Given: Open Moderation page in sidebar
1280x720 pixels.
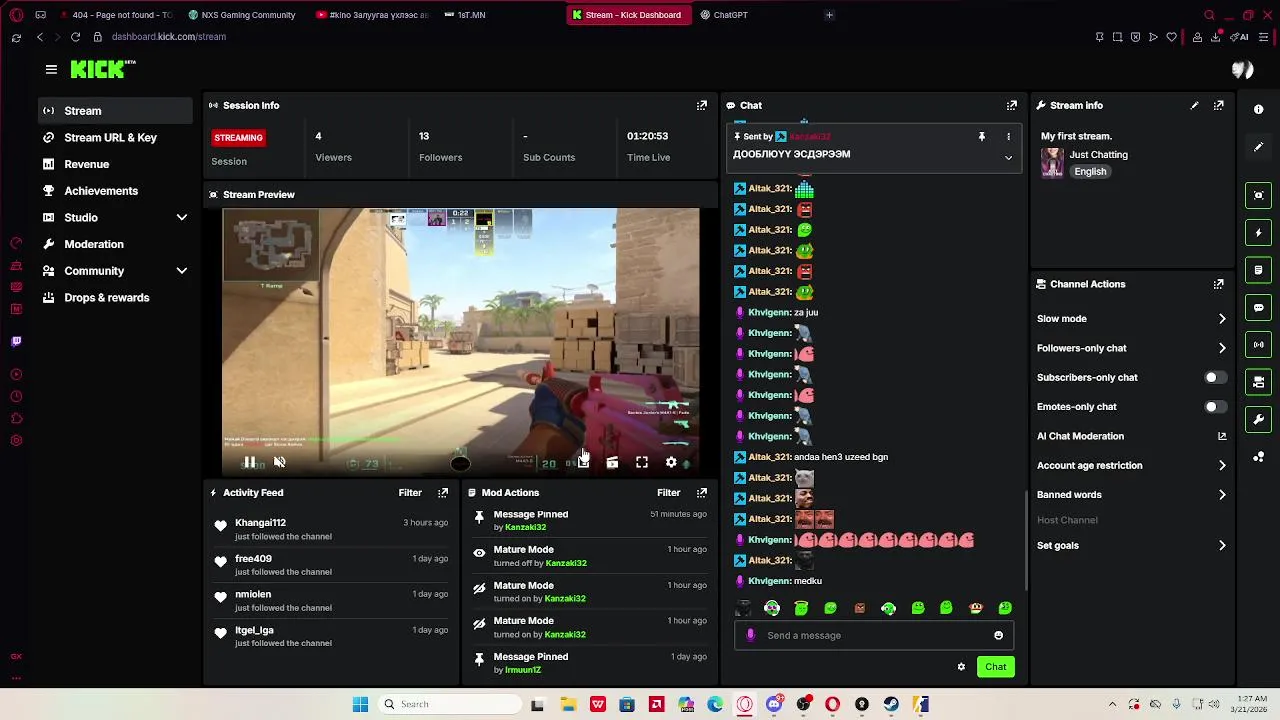Looking at the screenshot, I should (115, 244).
